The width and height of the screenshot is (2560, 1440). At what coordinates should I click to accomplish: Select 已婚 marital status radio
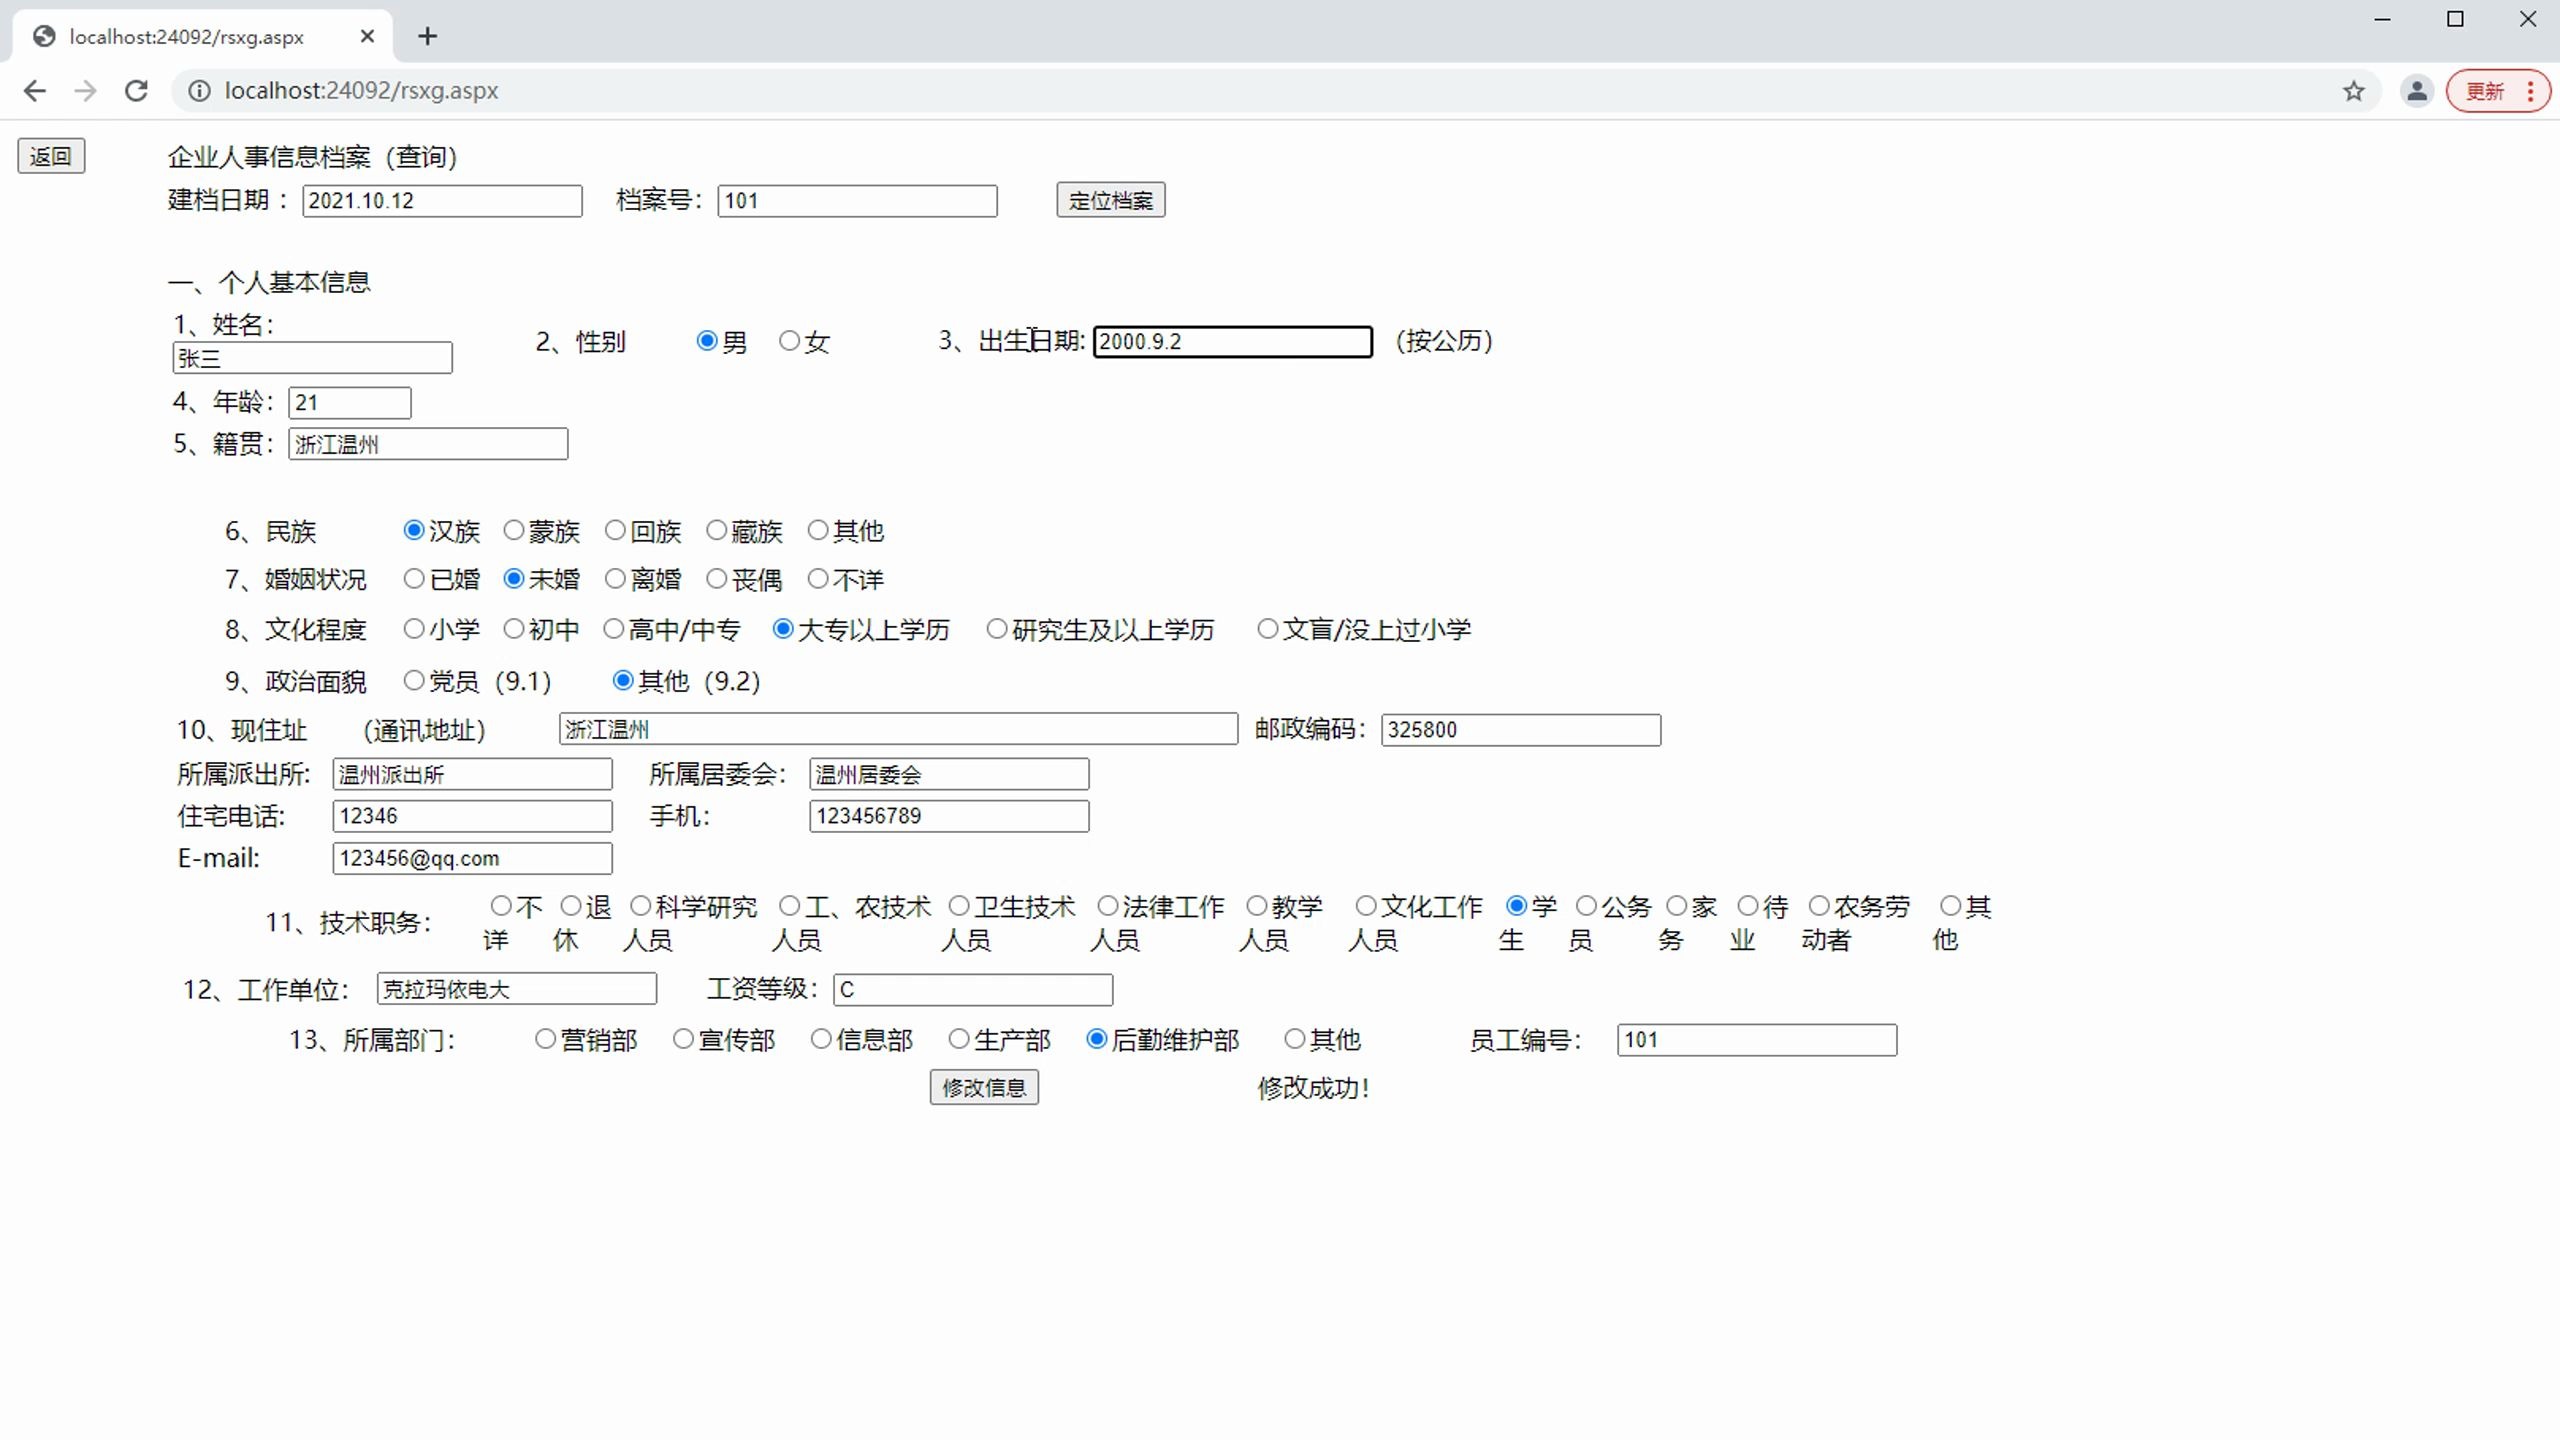(x=413, y=578)
